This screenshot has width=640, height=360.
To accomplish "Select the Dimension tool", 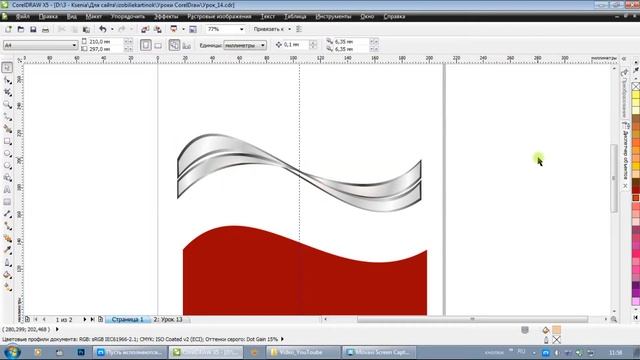I will 7,214.
